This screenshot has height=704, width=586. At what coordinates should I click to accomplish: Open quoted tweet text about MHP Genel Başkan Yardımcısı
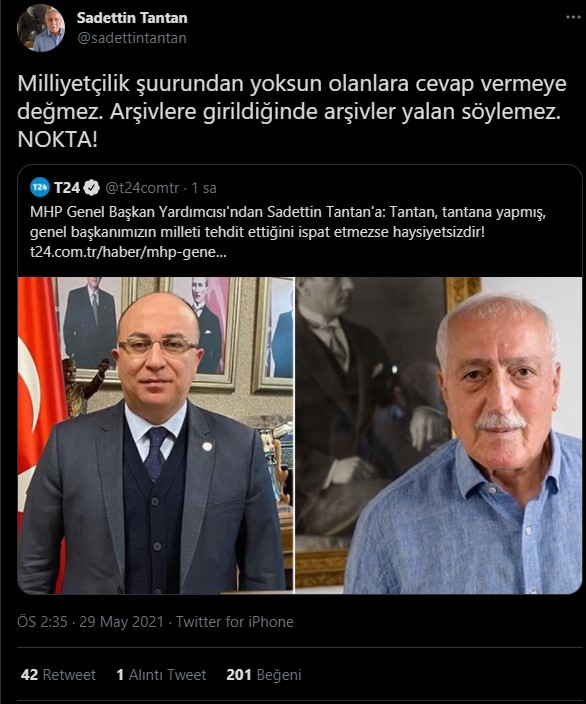tap(287, 222)
